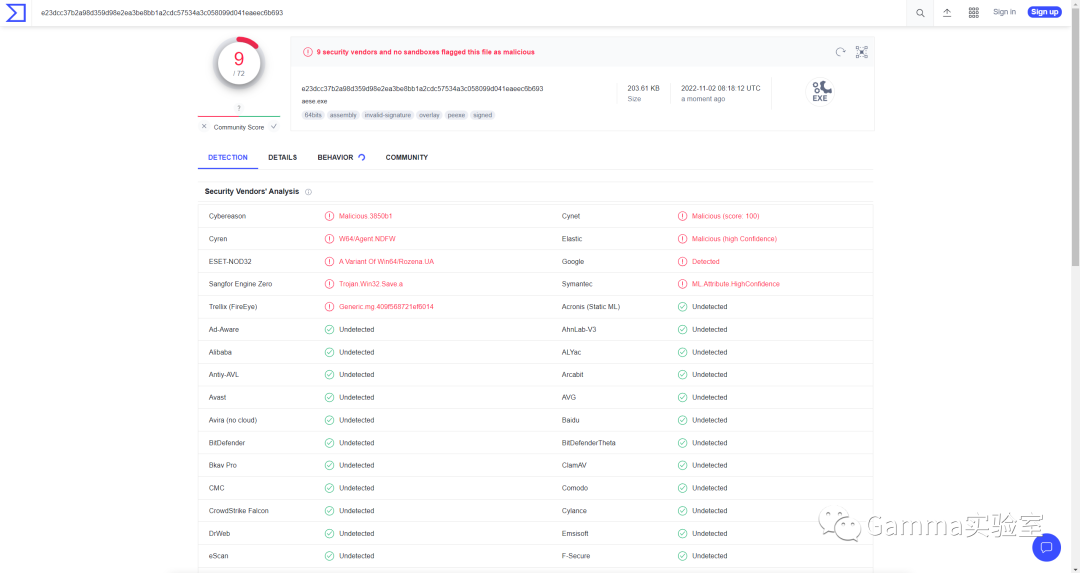The height and width of the screenshot is (573, 1080).
Task: Click the reanalyze refresh icon
Action: (840, 52)
